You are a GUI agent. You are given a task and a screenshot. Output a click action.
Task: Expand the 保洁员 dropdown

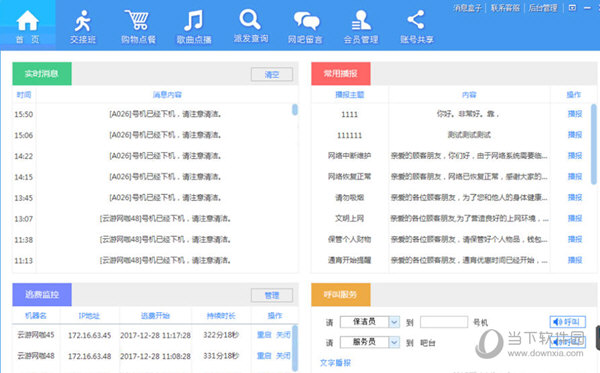coord(394,322)
